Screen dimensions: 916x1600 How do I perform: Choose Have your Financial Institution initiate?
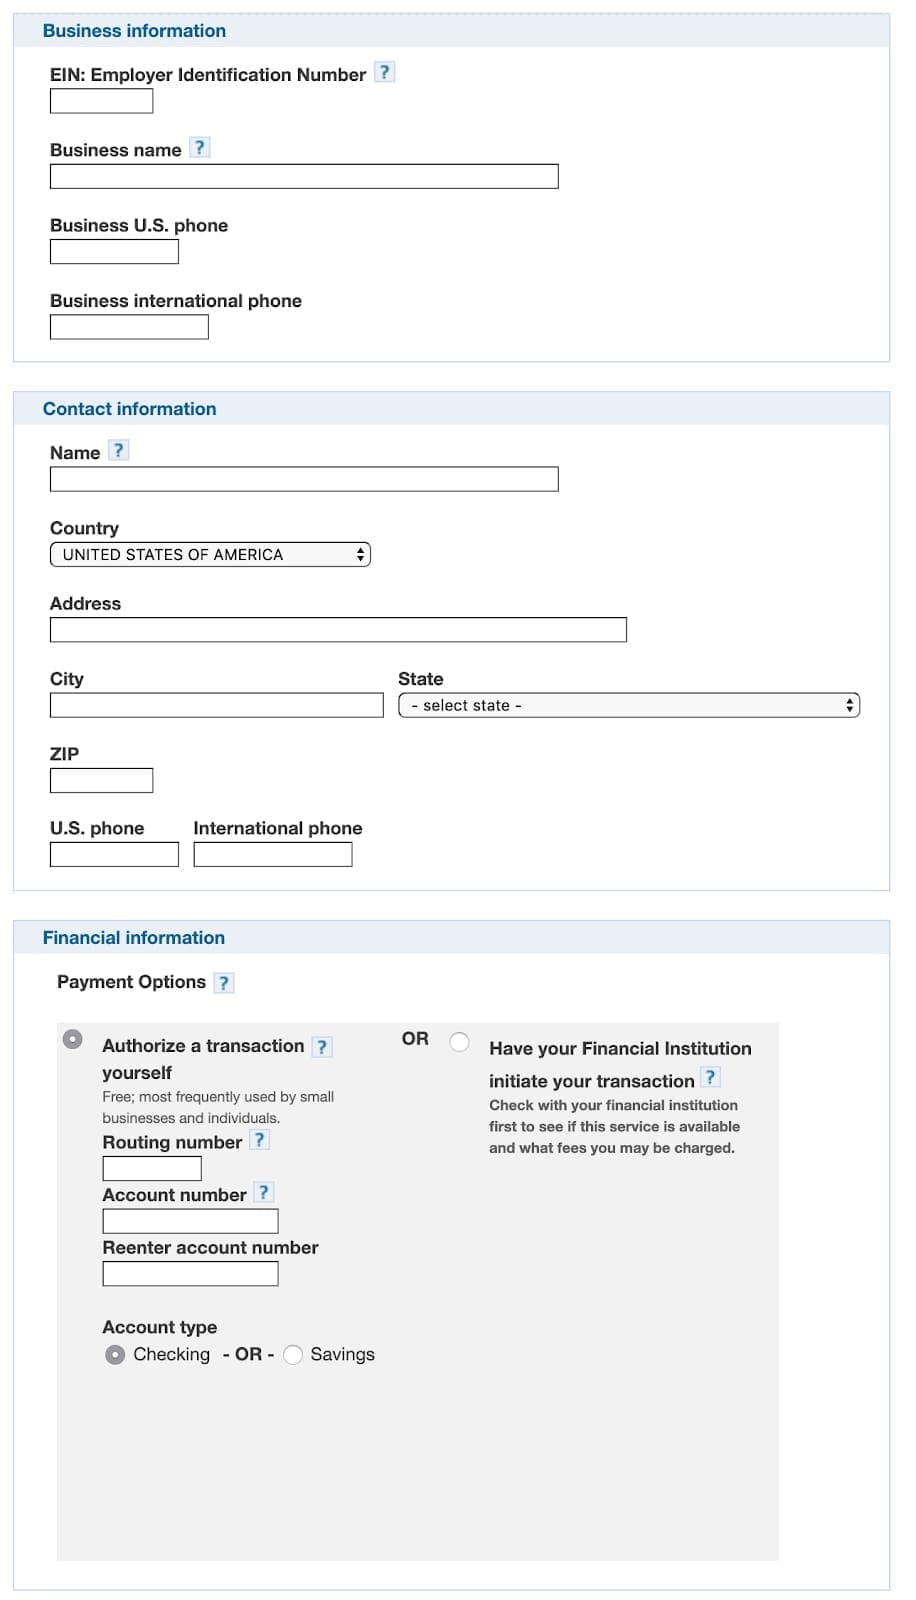[459, 1041]
